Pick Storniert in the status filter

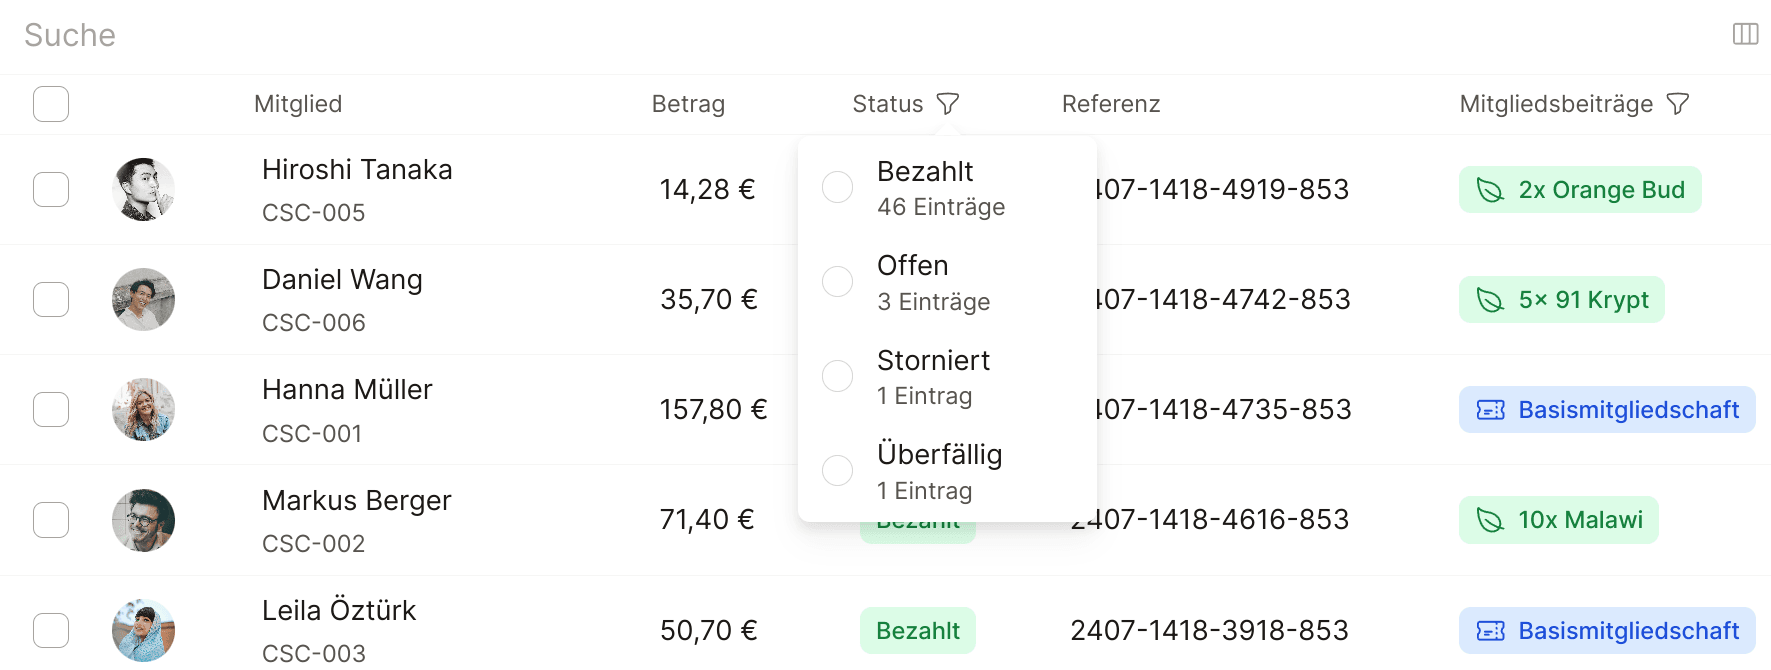pos(837,376)
